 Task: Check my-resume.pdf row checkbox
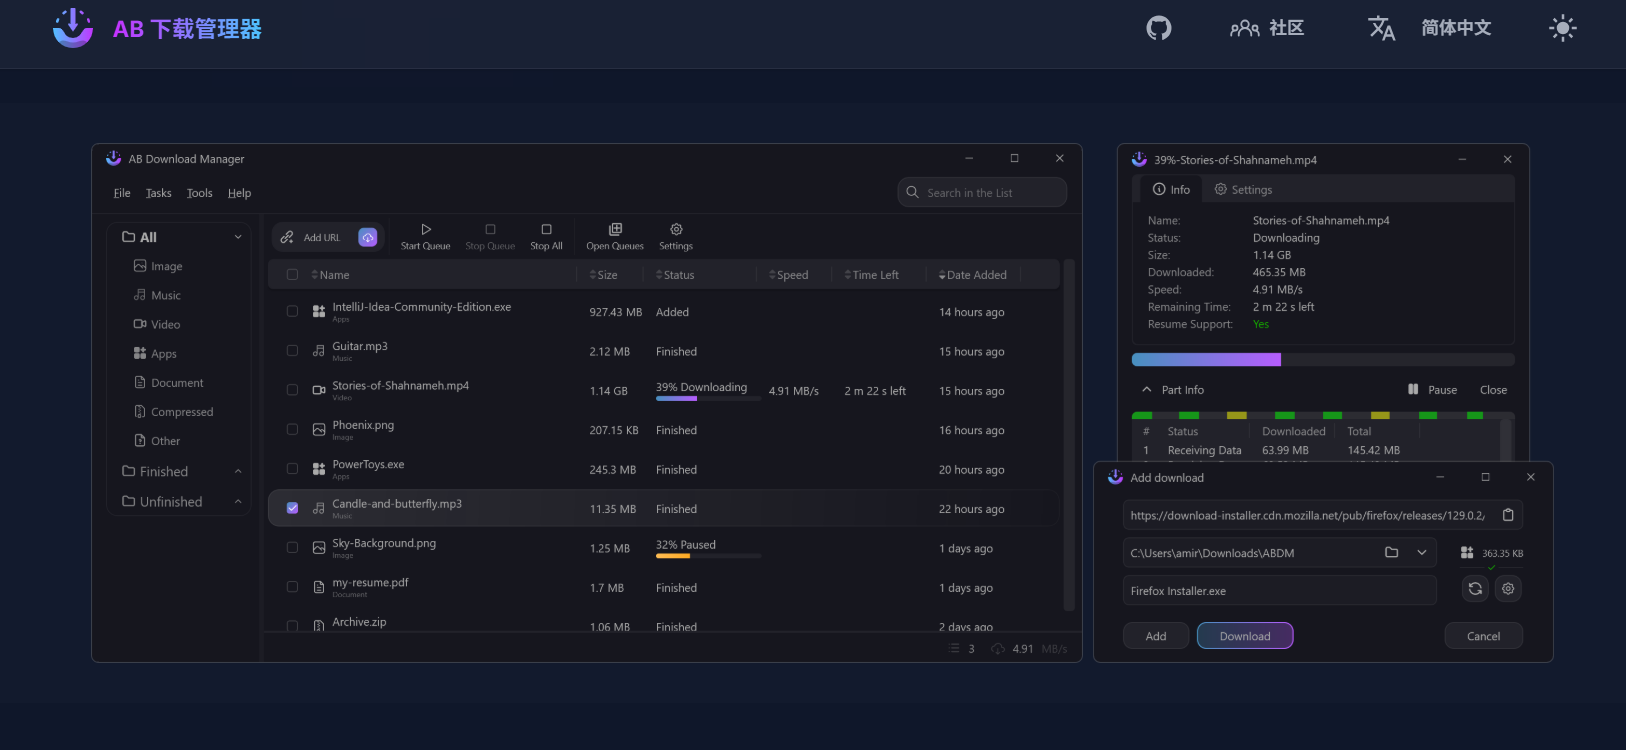pyautogui.click(x=292, y=587)
